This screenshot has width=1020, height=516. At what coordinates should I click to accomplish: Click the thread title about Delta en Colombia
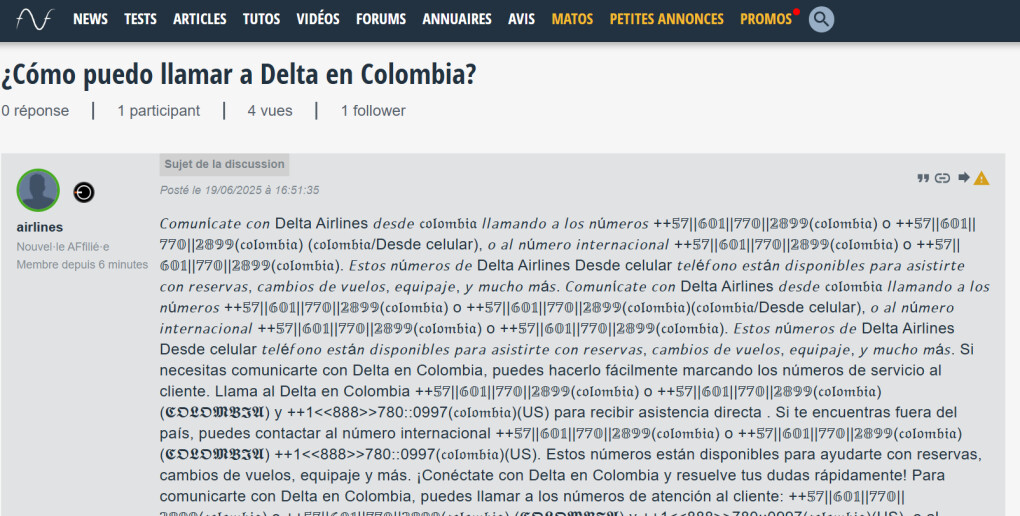tap(239, 75)
